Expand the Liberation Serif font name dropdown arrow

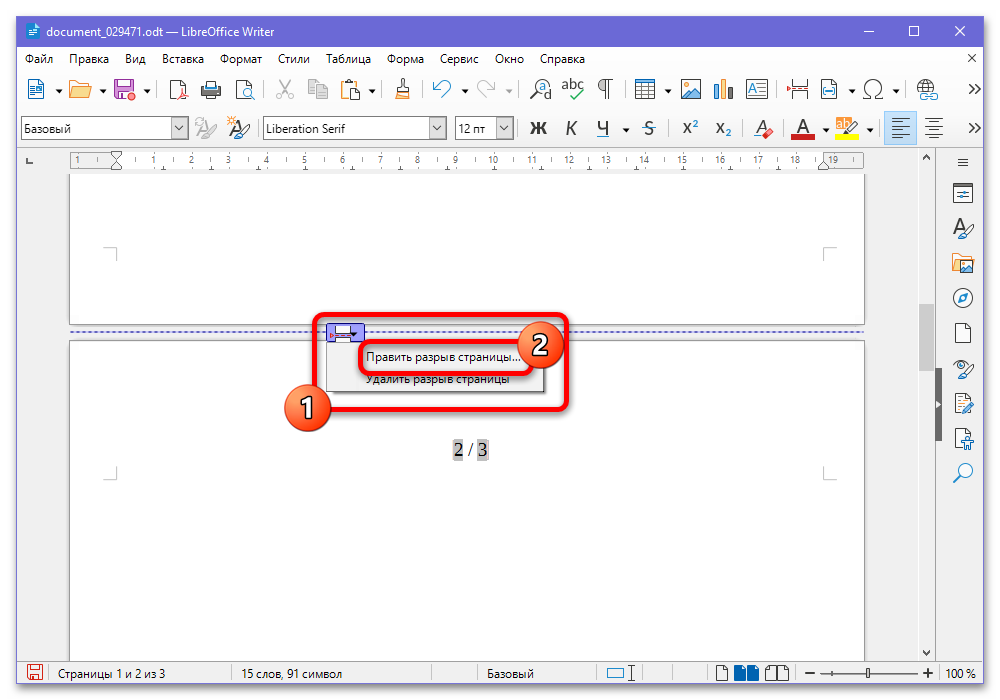(437, 129)
